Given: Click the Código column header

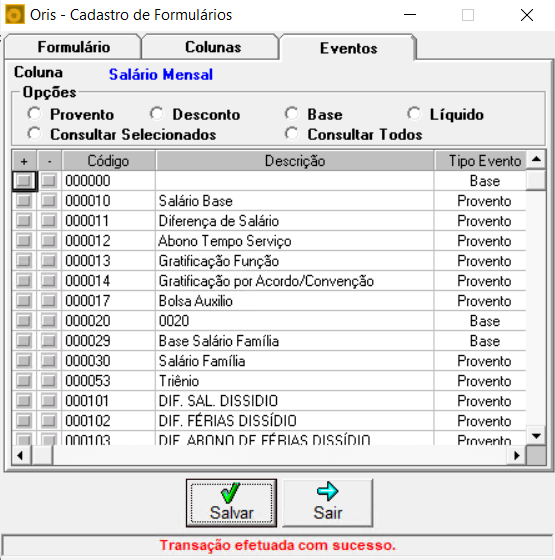Looking at the screenshot, I should [108, 161].
